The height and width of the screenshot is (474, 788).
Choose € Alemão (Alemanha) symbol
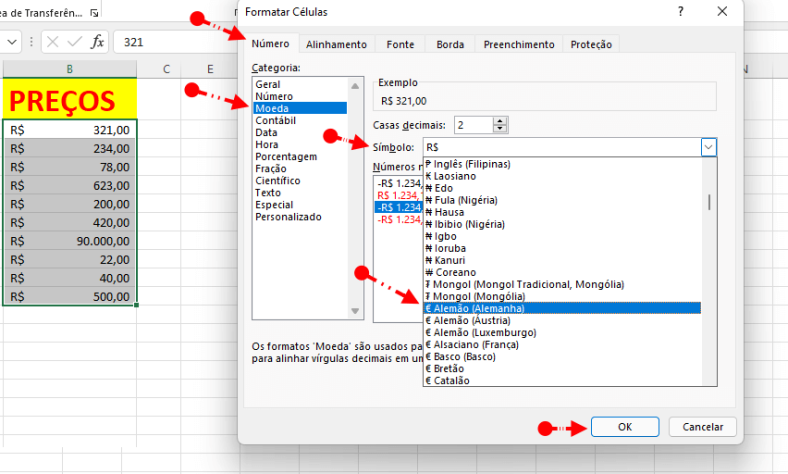point(562,308)
